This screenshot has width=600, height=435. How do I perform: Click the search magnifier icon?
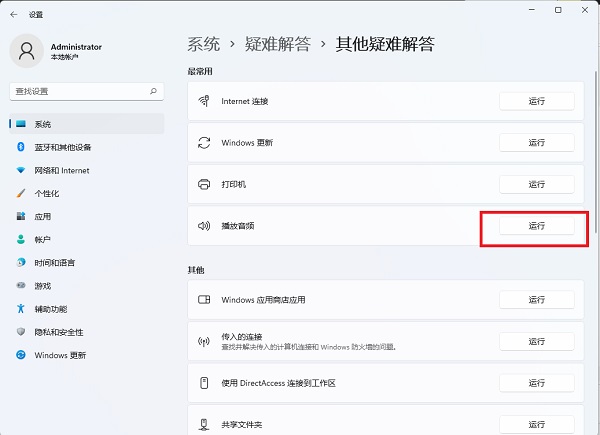153,91
